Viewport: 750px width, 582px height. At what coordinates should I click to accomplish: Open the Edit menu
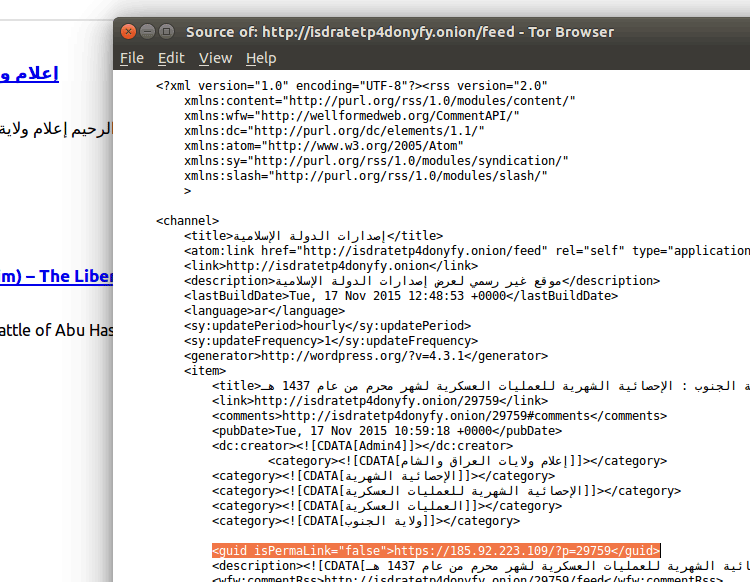coord(171,58)
